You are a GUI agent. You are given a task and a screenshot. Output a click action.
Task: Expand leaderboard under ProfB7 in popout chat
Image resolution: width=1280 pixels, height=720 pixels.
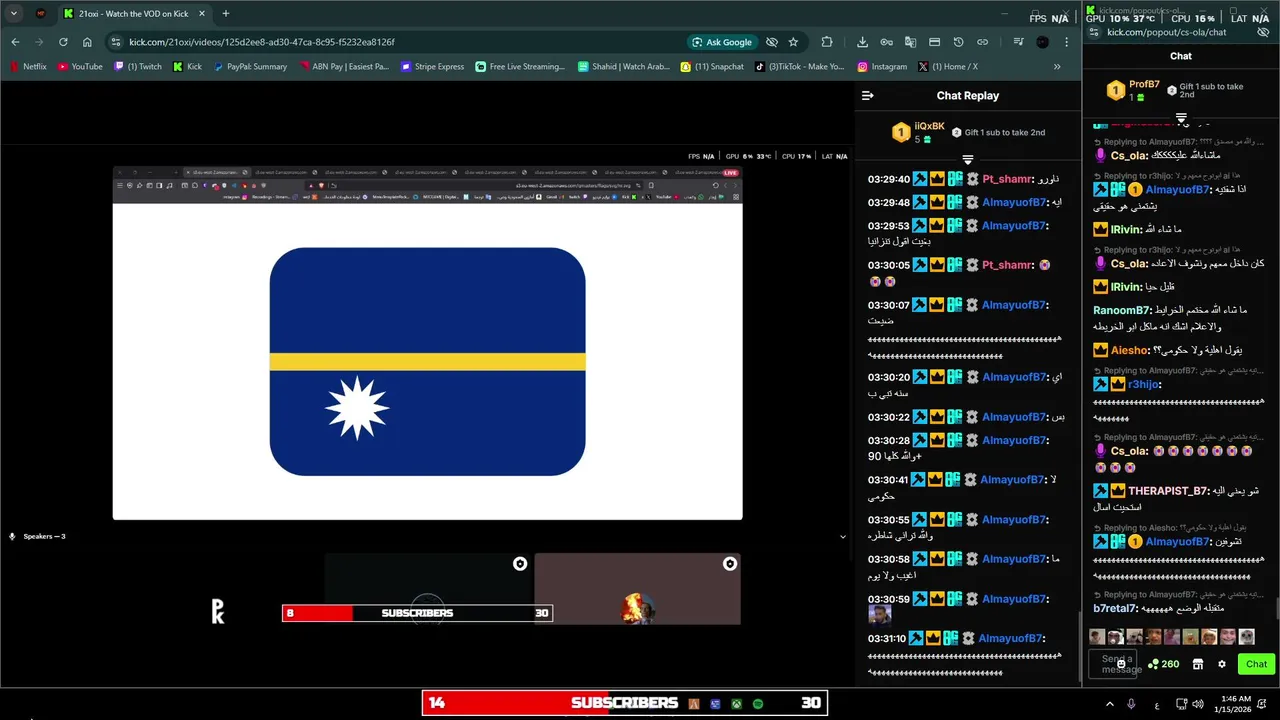pyautogui.click(x=1181, y=119)
